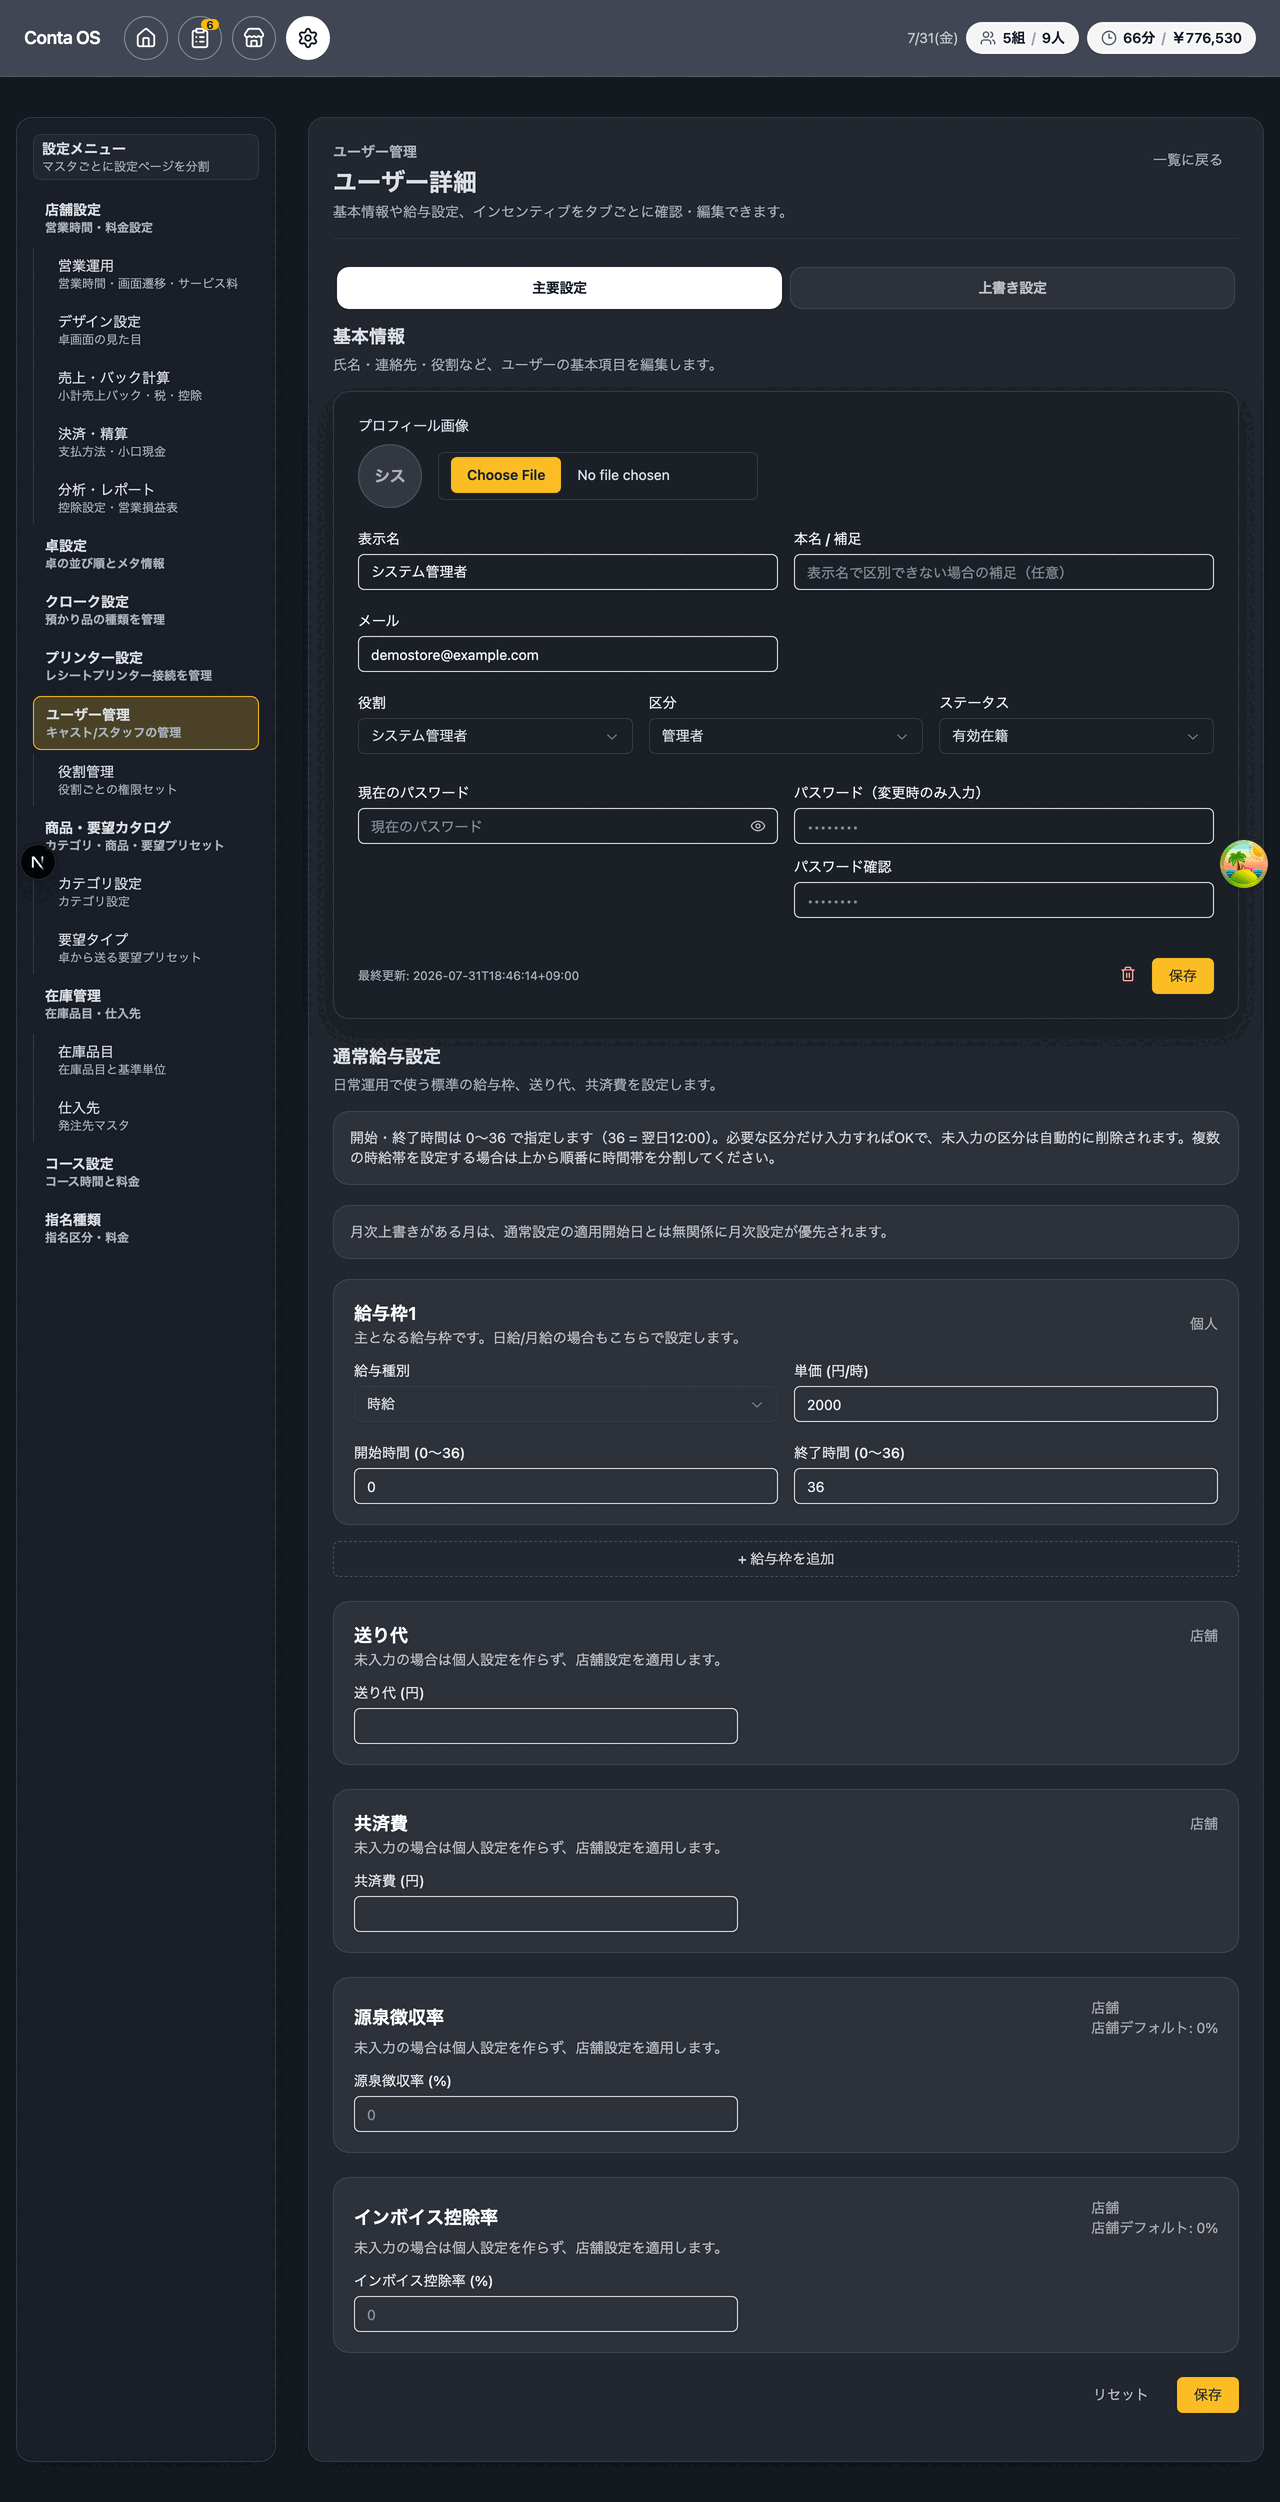Open 仕入先 in sidebar

click(152, 1116)
